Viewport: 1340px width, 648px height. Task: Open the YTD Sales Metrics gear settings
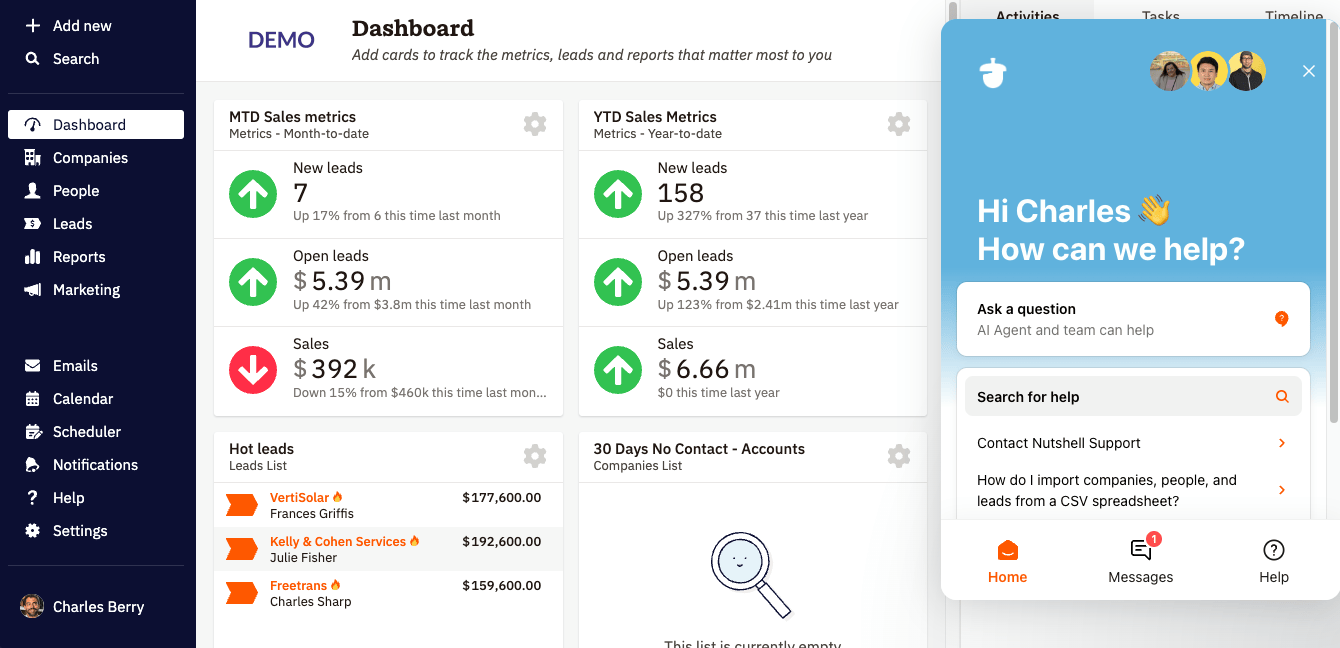click(899, 124)
